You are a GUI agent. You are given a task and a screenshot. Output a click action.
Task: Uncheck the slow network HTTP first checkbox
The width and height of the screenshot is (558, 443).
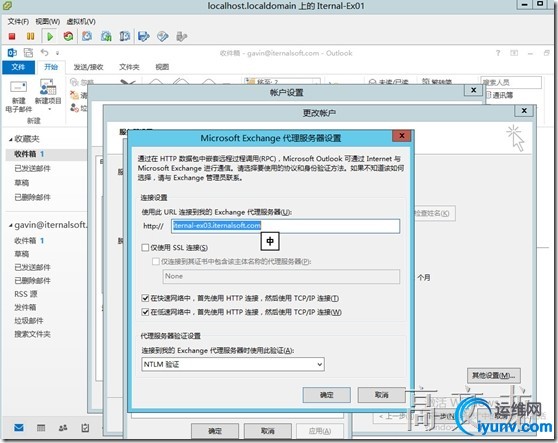click(145, 312)
